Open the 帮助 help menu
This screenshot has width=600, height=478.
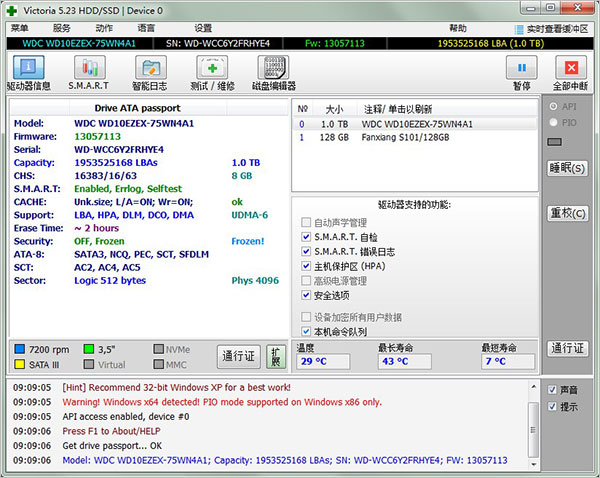pyautogui.click(x=458, y=28)
